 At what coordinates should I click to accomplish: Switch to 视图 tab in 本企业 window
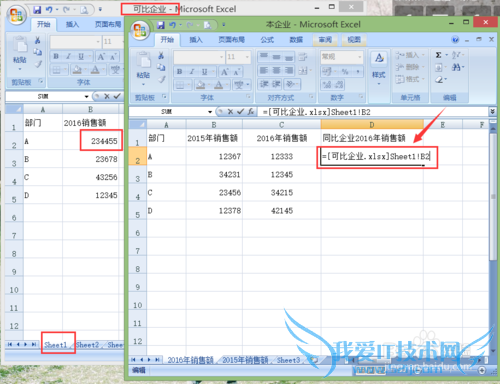(354, 40)
